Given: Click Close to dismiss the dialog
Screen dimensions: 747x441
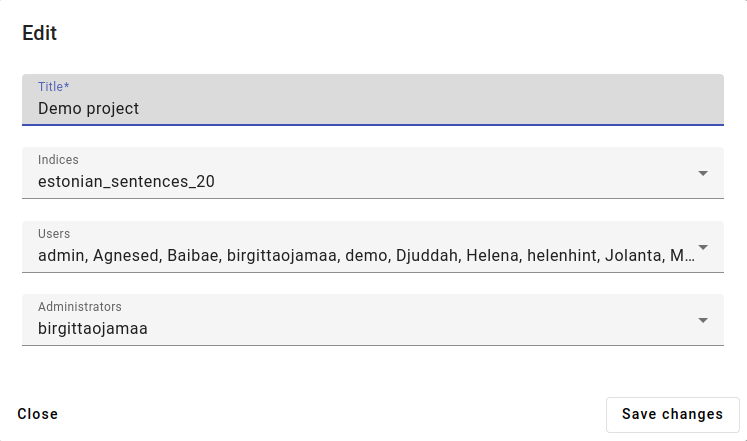Looking at the screenshot, I should [38, 414].
